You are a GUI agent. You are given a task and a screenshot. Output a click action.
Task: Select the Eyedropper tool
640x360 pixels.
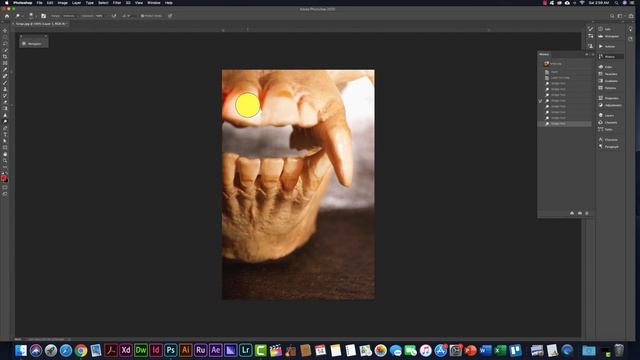(5, 69)
